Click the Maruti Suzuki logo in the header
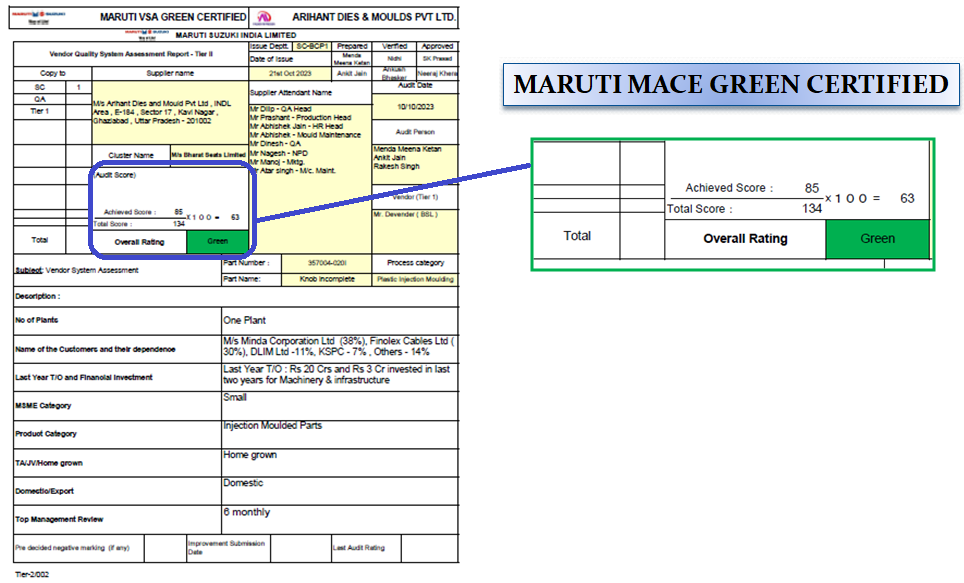Image resolution: width=964 pixels, height=583 pixels. click(39, 17)
